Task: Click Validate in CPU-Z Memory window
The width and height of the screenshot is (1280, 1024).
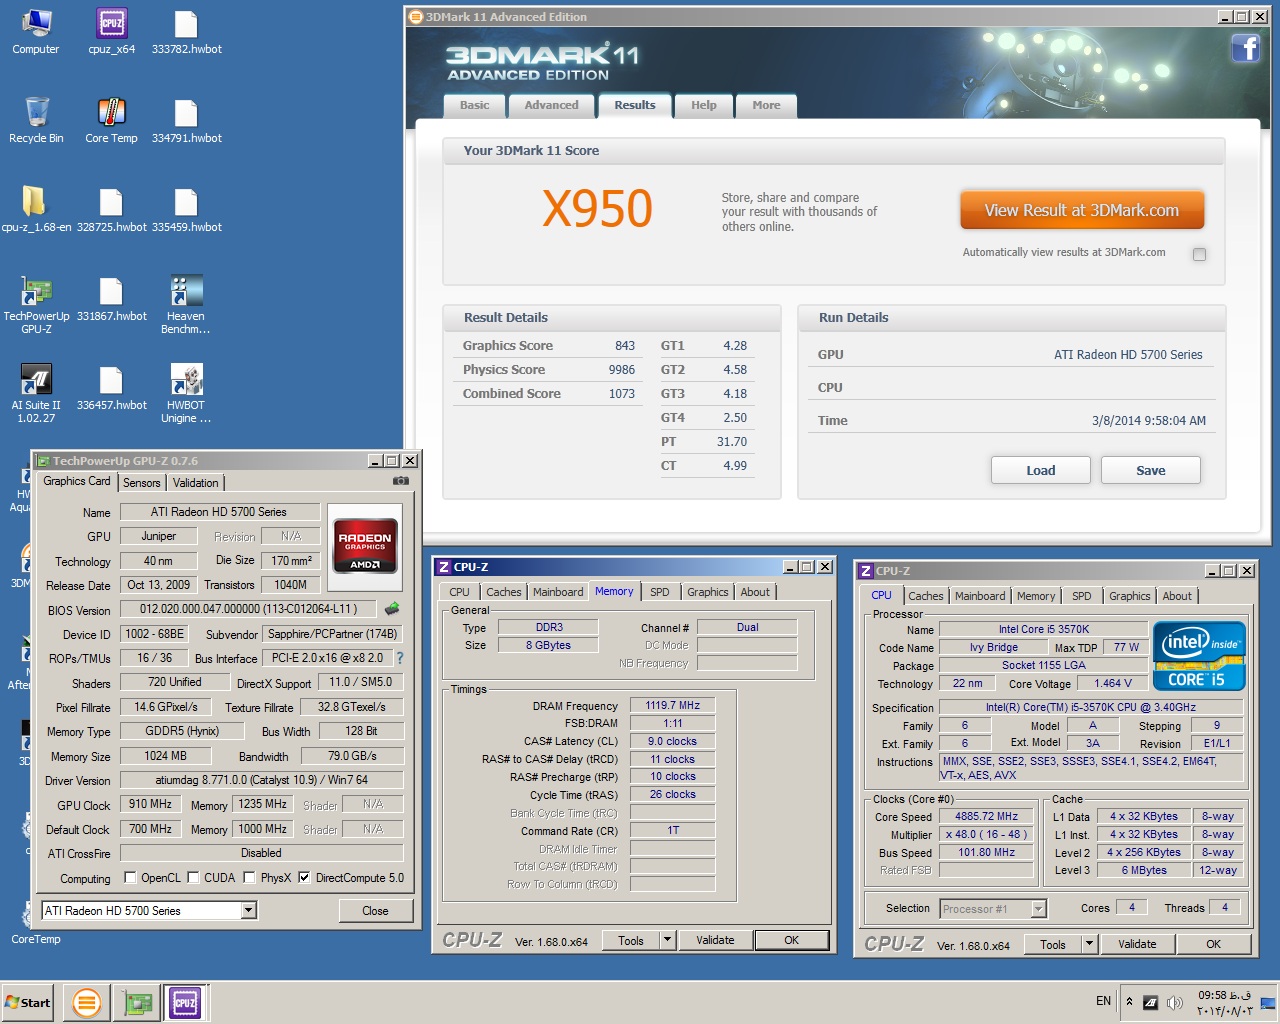Action: pos(715,940)
